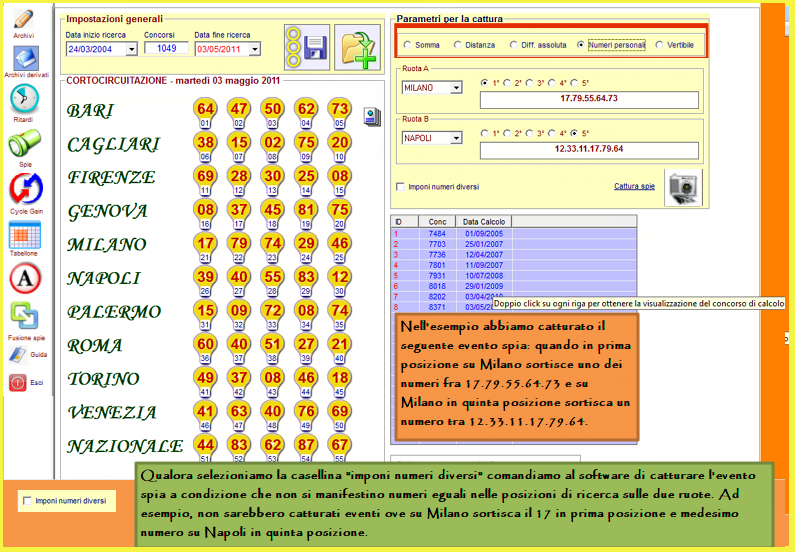
Task: Open the Cycle Gain tool
Action: coord(26,189)
